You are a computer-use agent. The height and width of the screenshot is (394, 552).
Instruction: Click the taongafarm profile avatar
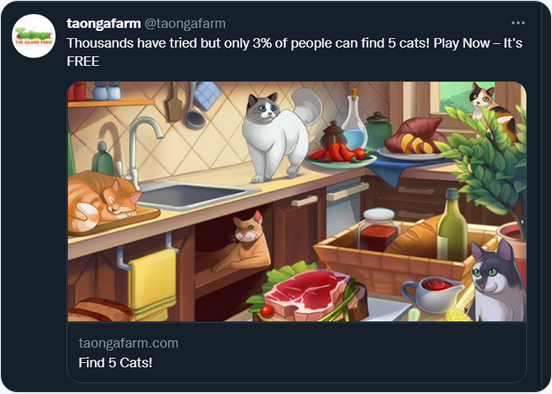(34, 36)
